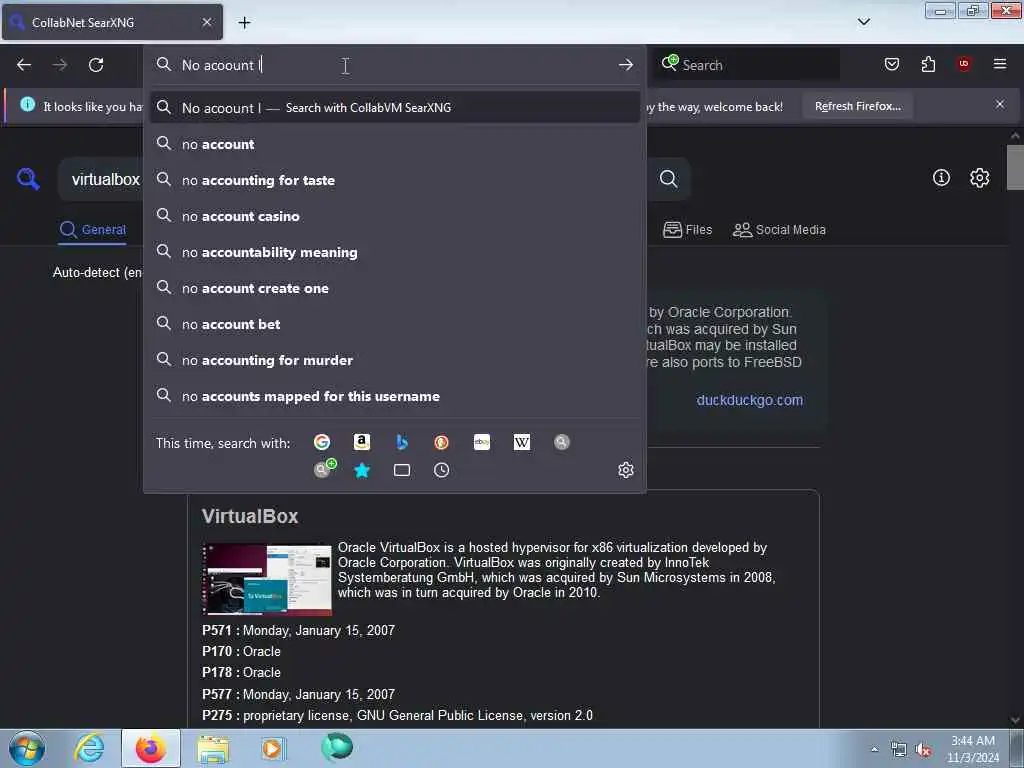Open a new tab with plus button
The height and width of the screenshot is (768, 1024).
click(244, 23)
